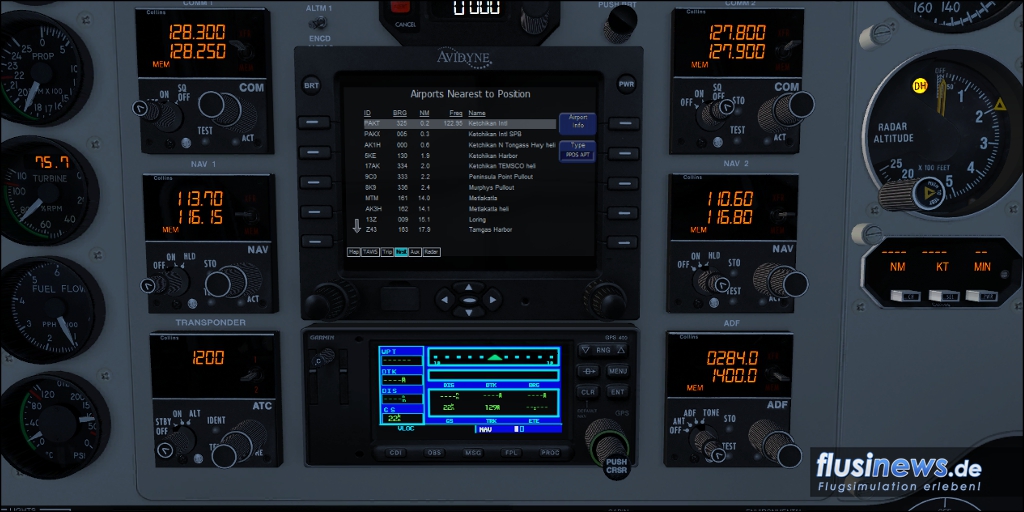
Task: Click the white scroll-down arrow in airport list
Action: click(357, 226)
